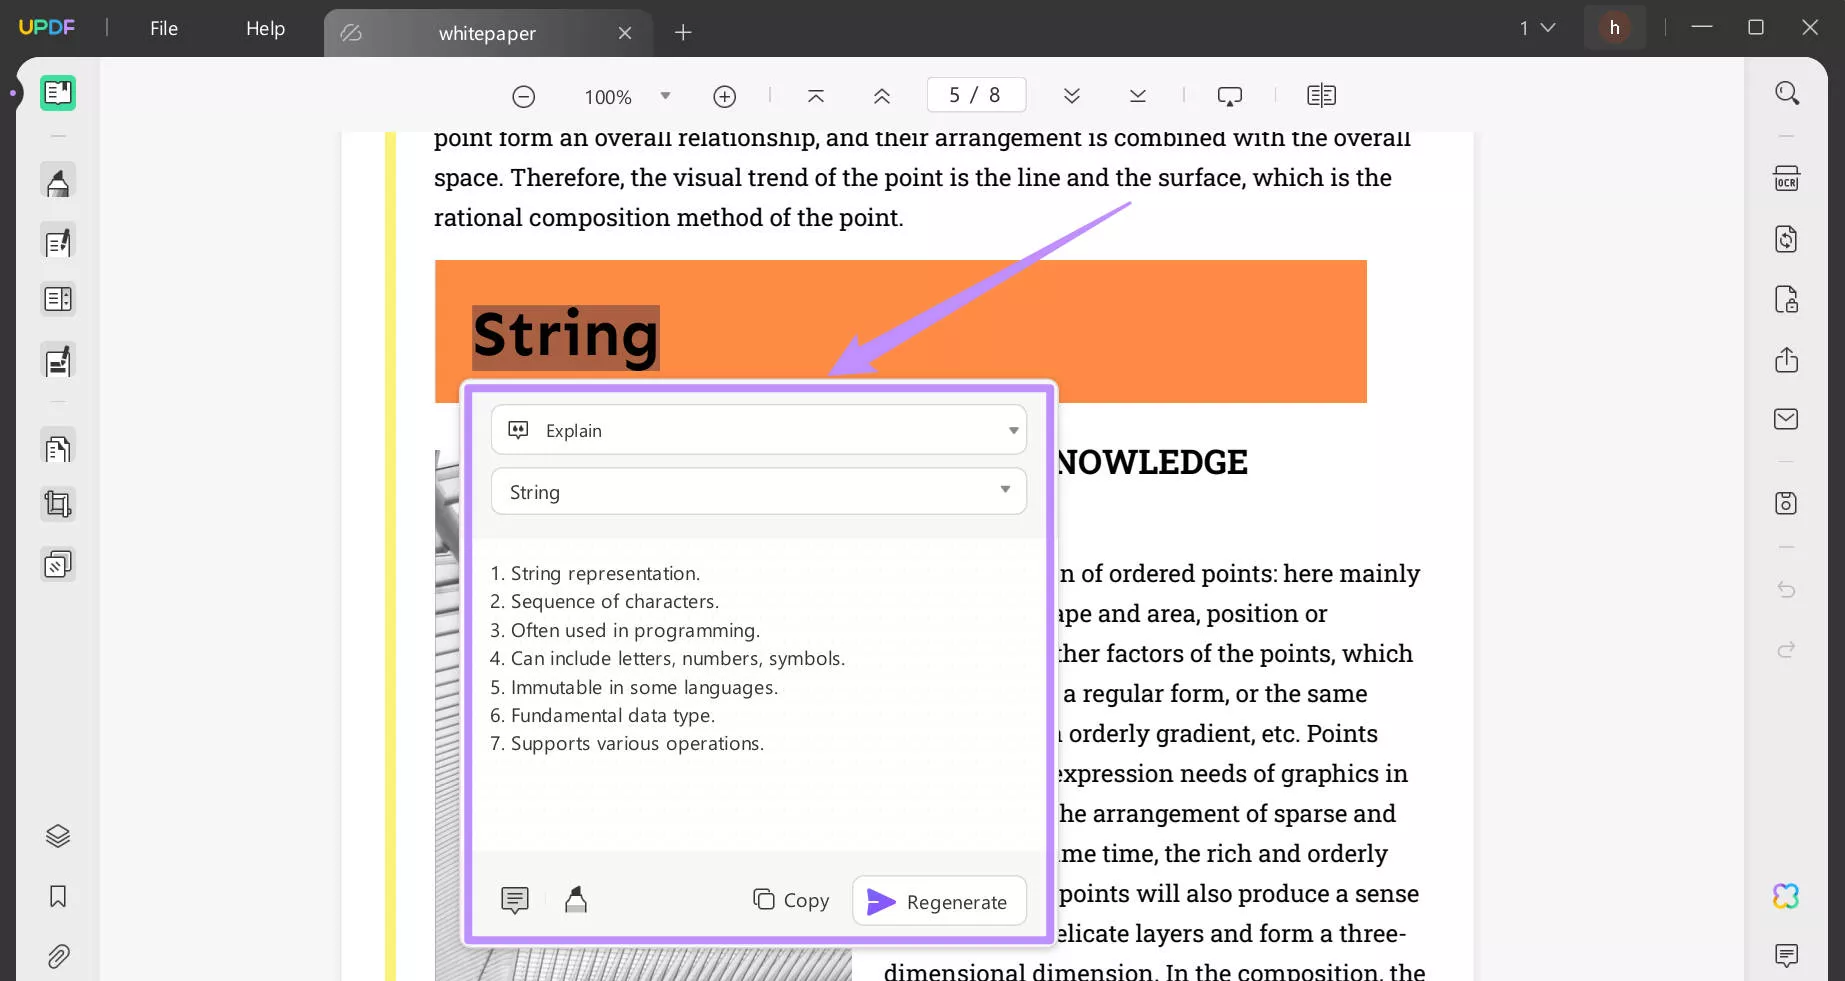Open the Convert PDF tool
The width and height of the screenshot is (1845, 981).
[x=1786, y=239]
